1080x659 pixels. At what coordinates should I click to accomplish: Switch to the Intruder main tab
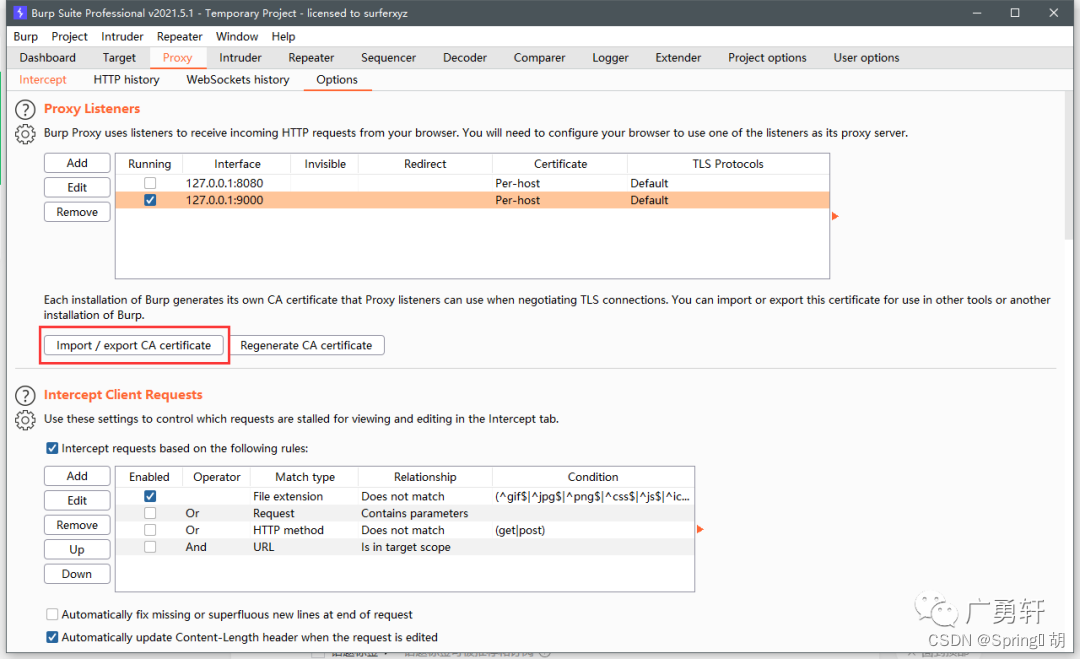pyautogui.click(x=240, y=58)
